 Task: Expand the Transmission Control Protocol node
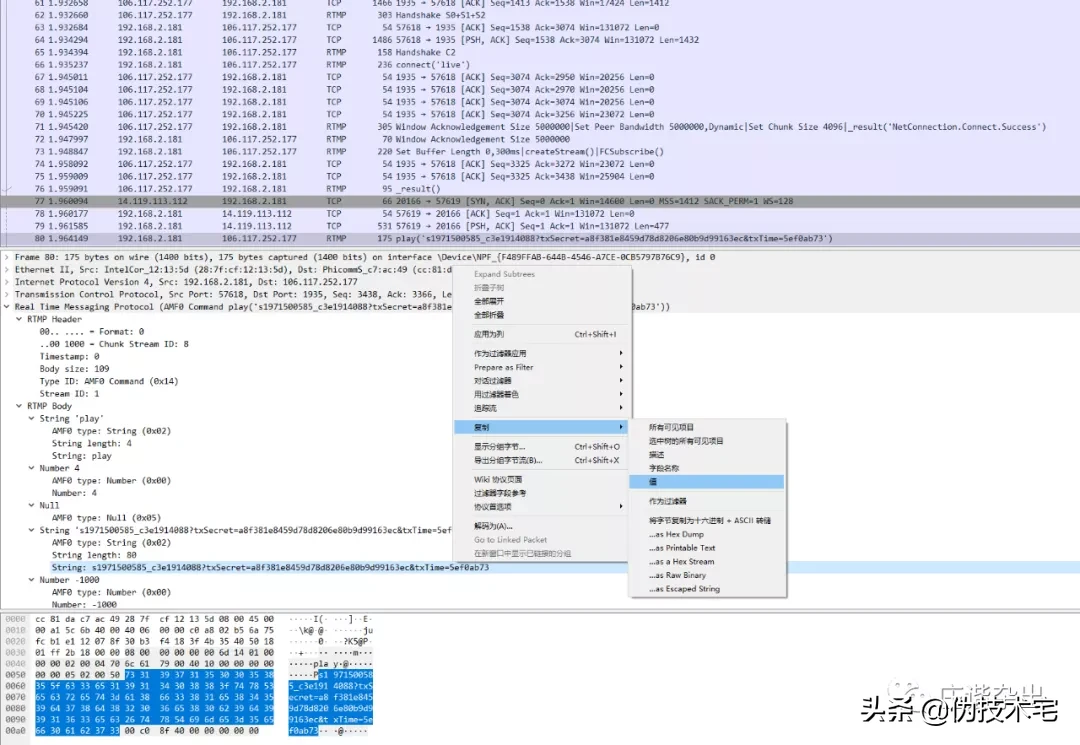[7, 294]
